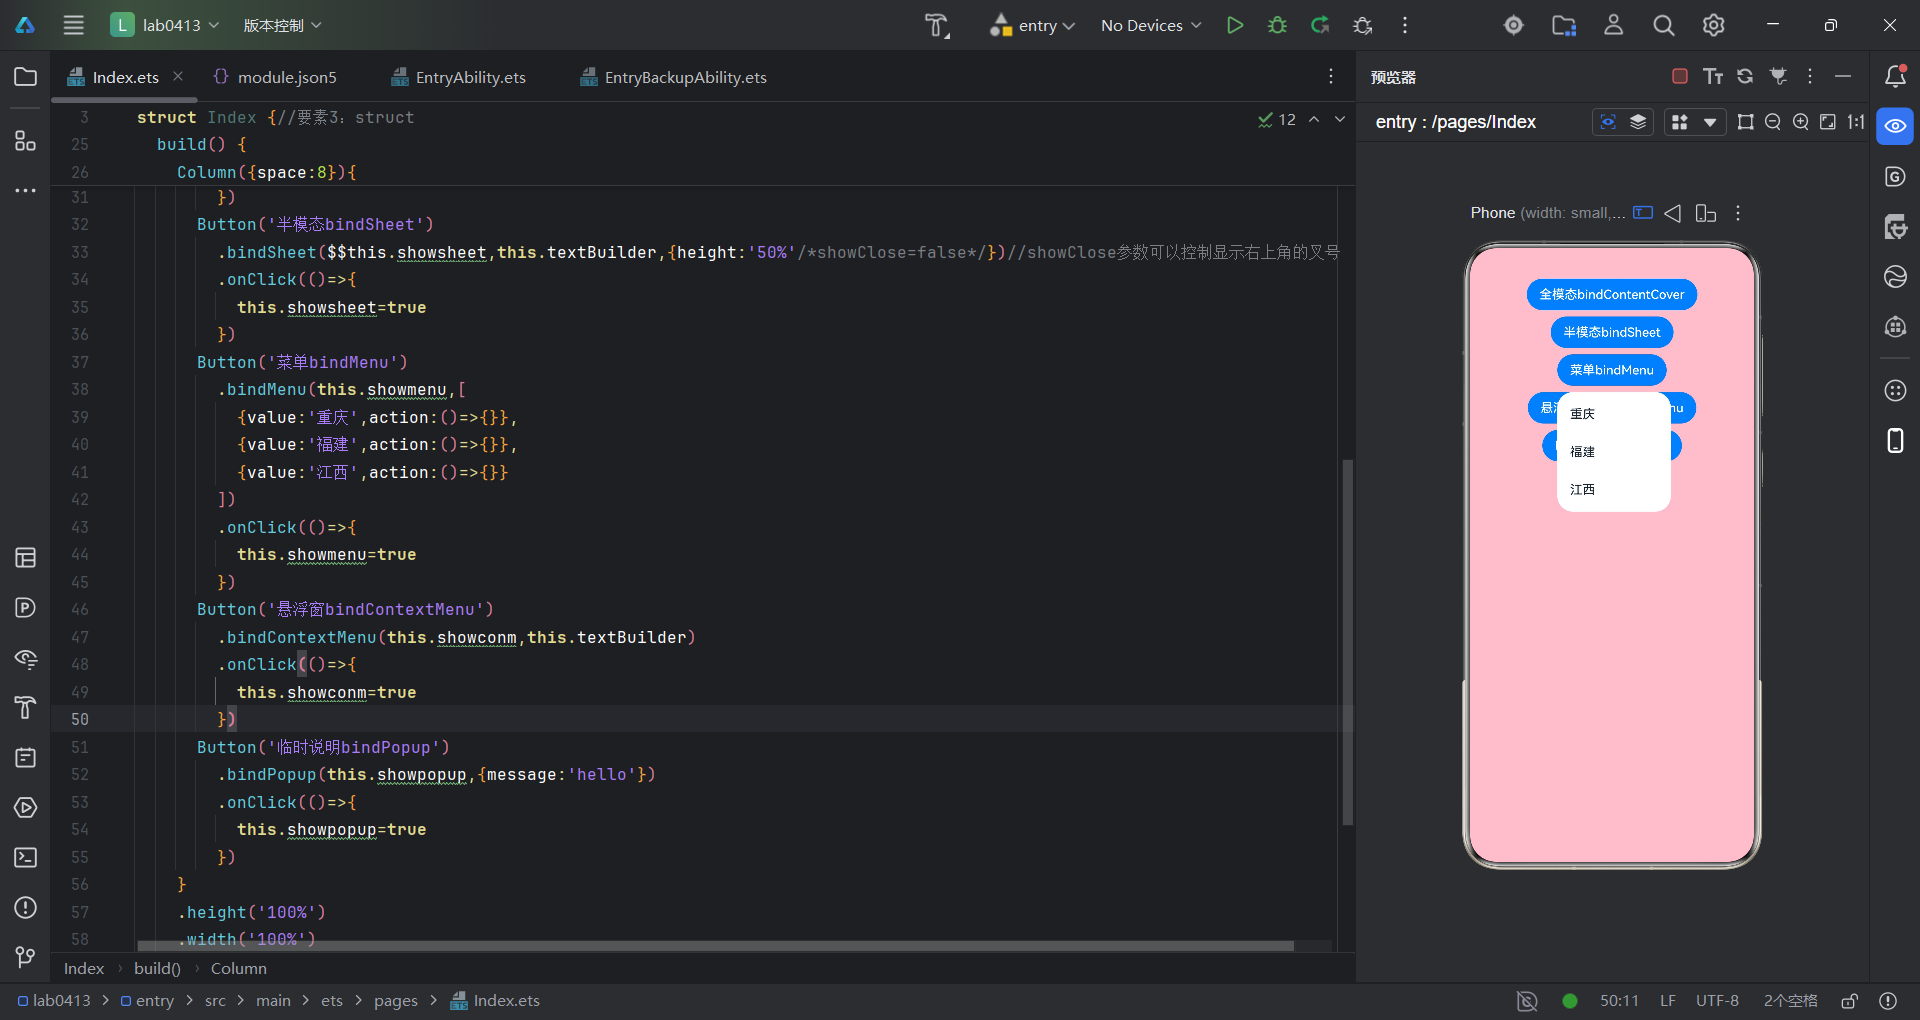Image resolution: width=1920 pixels, height=1020 pixels.
Task: Open IDE settings gear
Action: pos(1714,25)
